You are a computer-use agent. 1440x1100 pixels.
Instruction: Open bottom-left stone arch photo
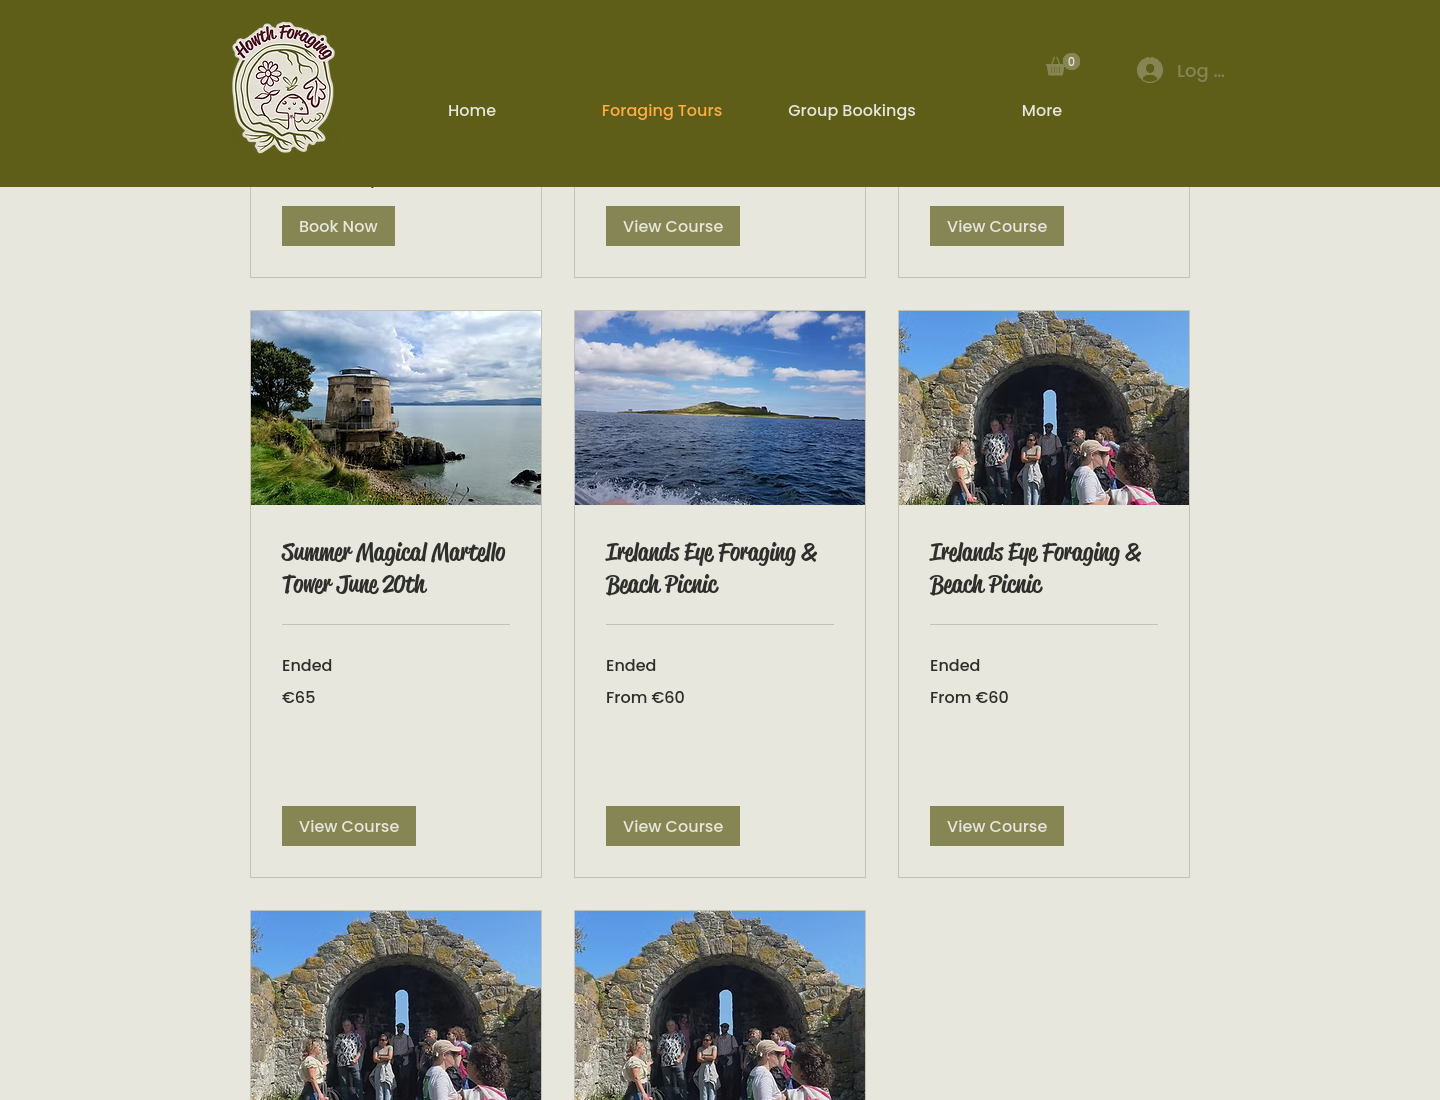pos(396,1005)
